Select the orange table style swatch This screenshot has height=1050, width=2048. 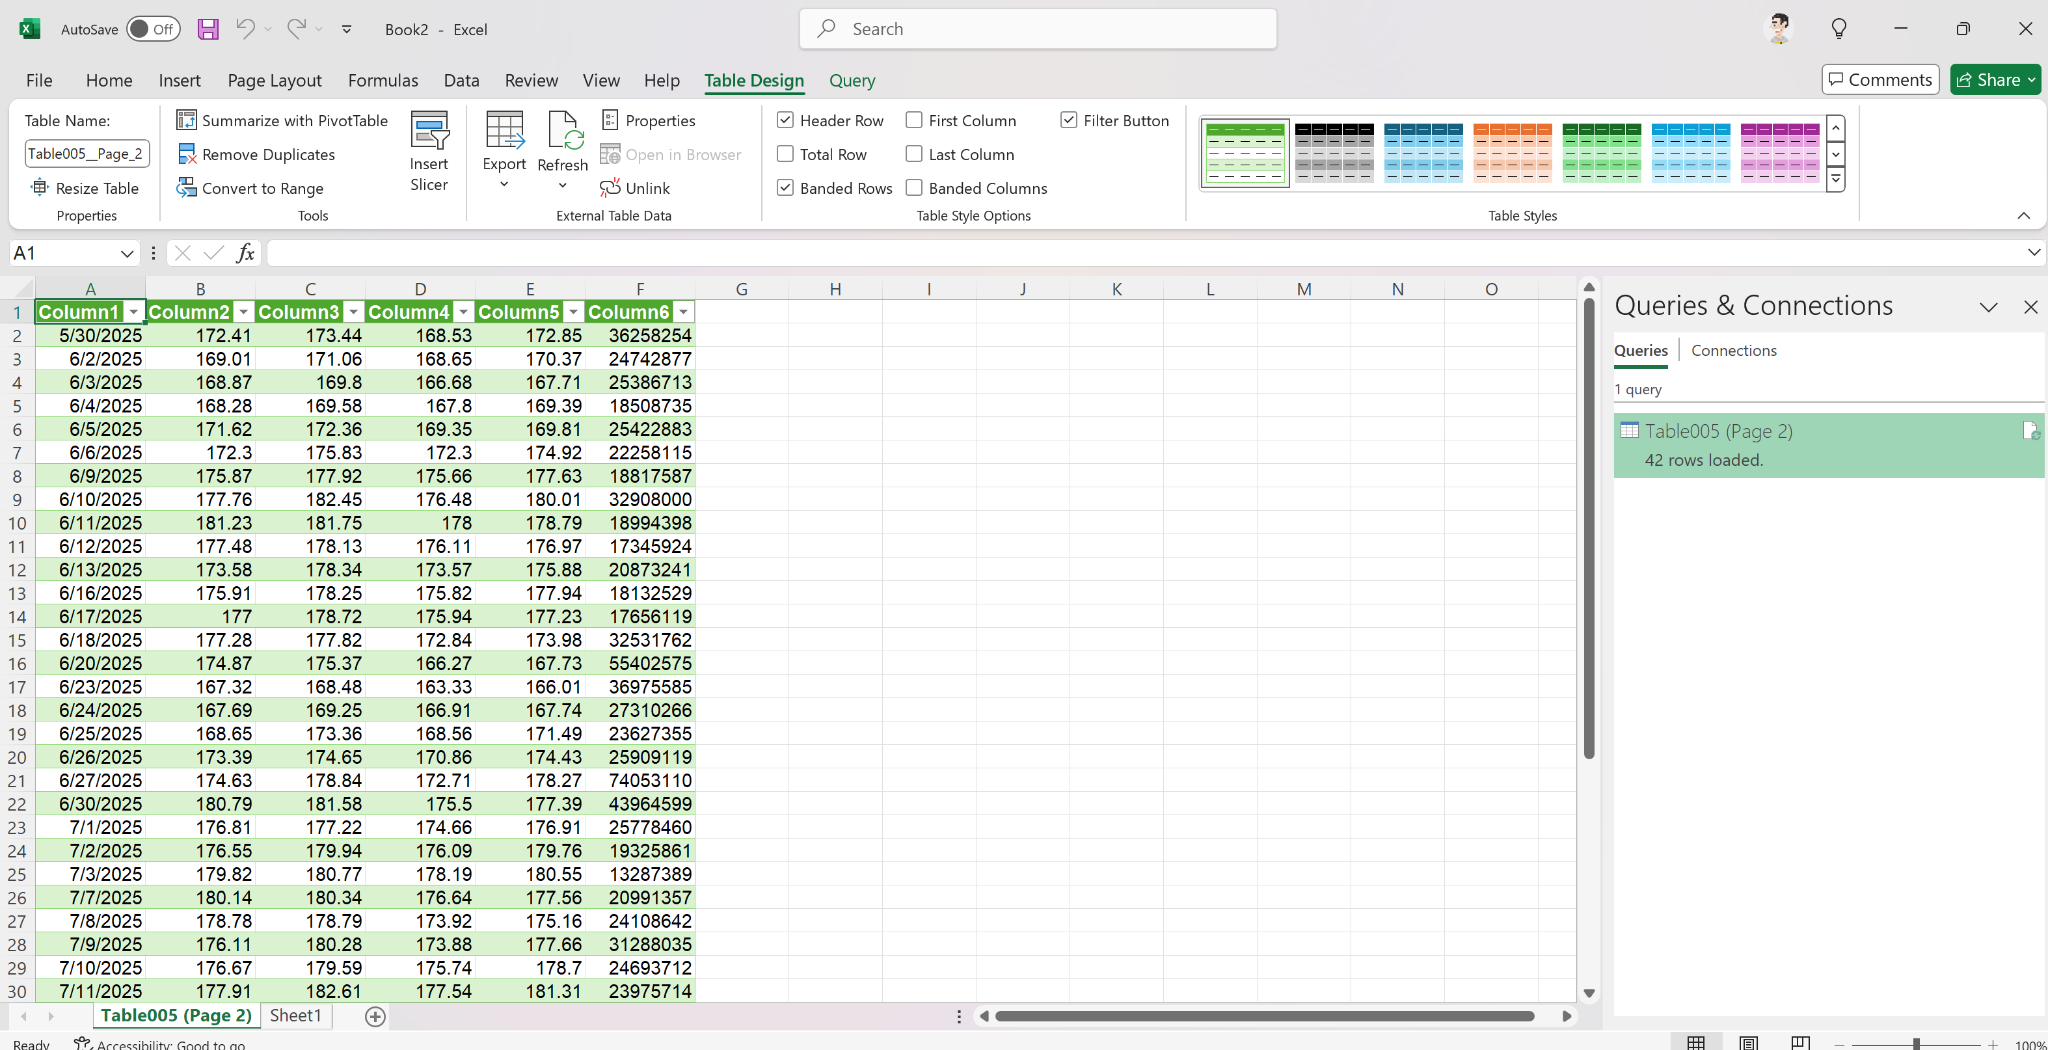pos(1512,152)
